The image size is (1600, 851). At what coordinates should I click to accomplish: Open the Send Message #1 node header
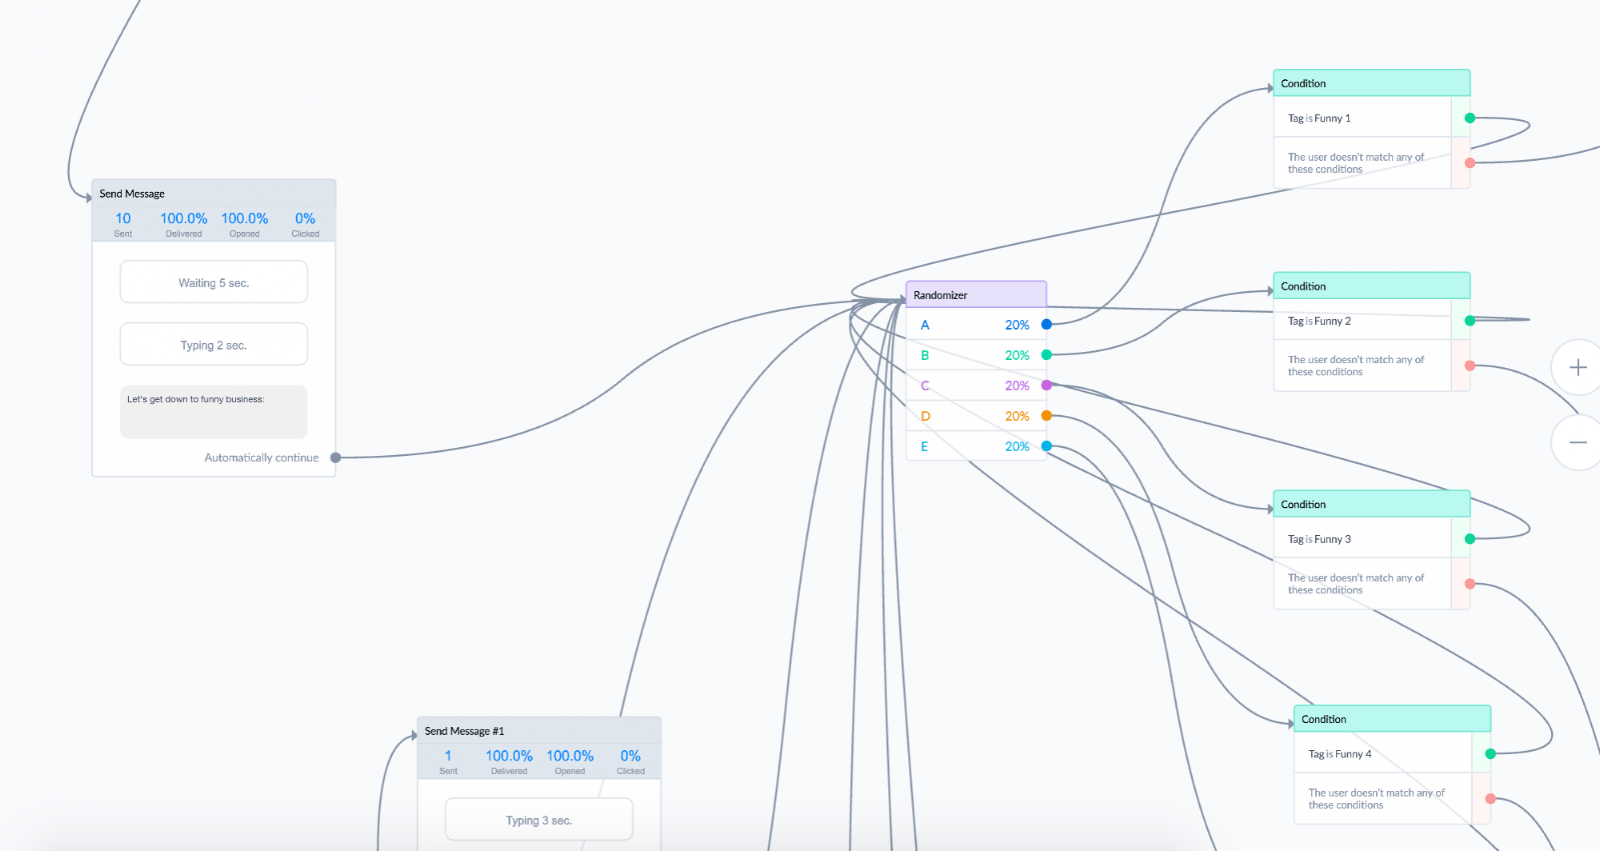coord(539,730)
